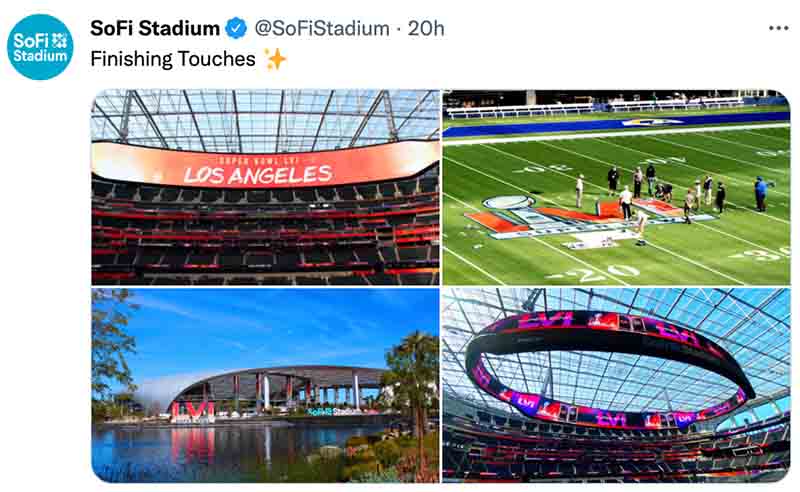This screenshot has height=492, width=800.
Task: Click the LOS ANGELES text on scoreboard
Action: coord(258,175)
